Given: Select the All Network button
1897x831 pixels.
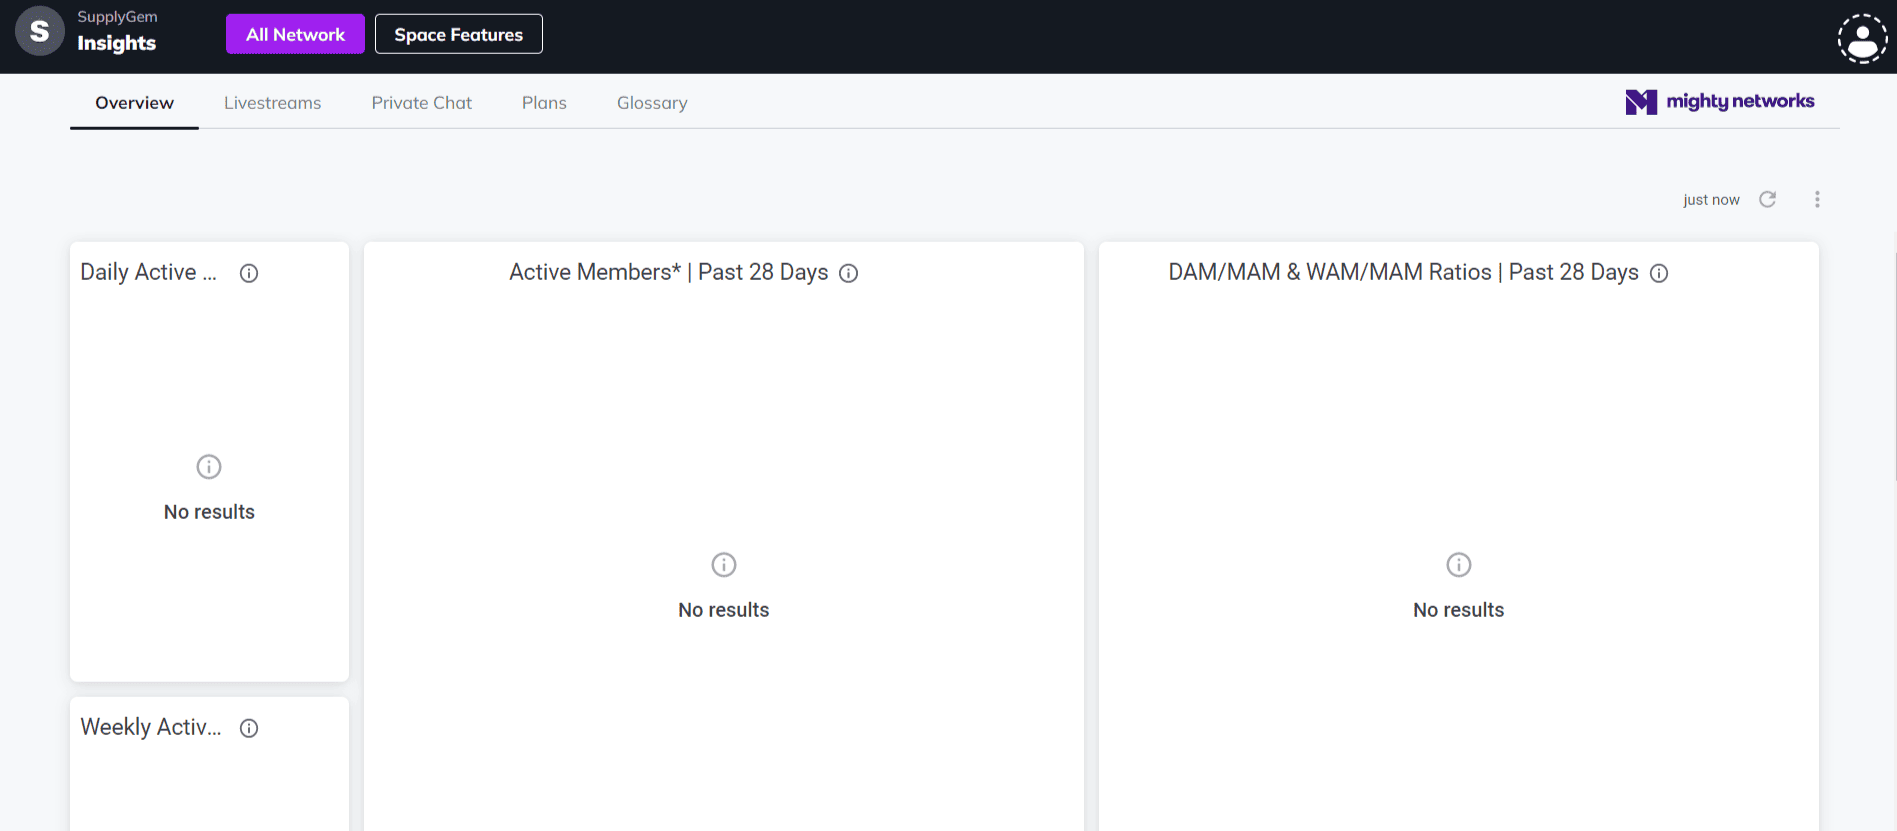Looking at the screenshot, I should pos(295,34).
